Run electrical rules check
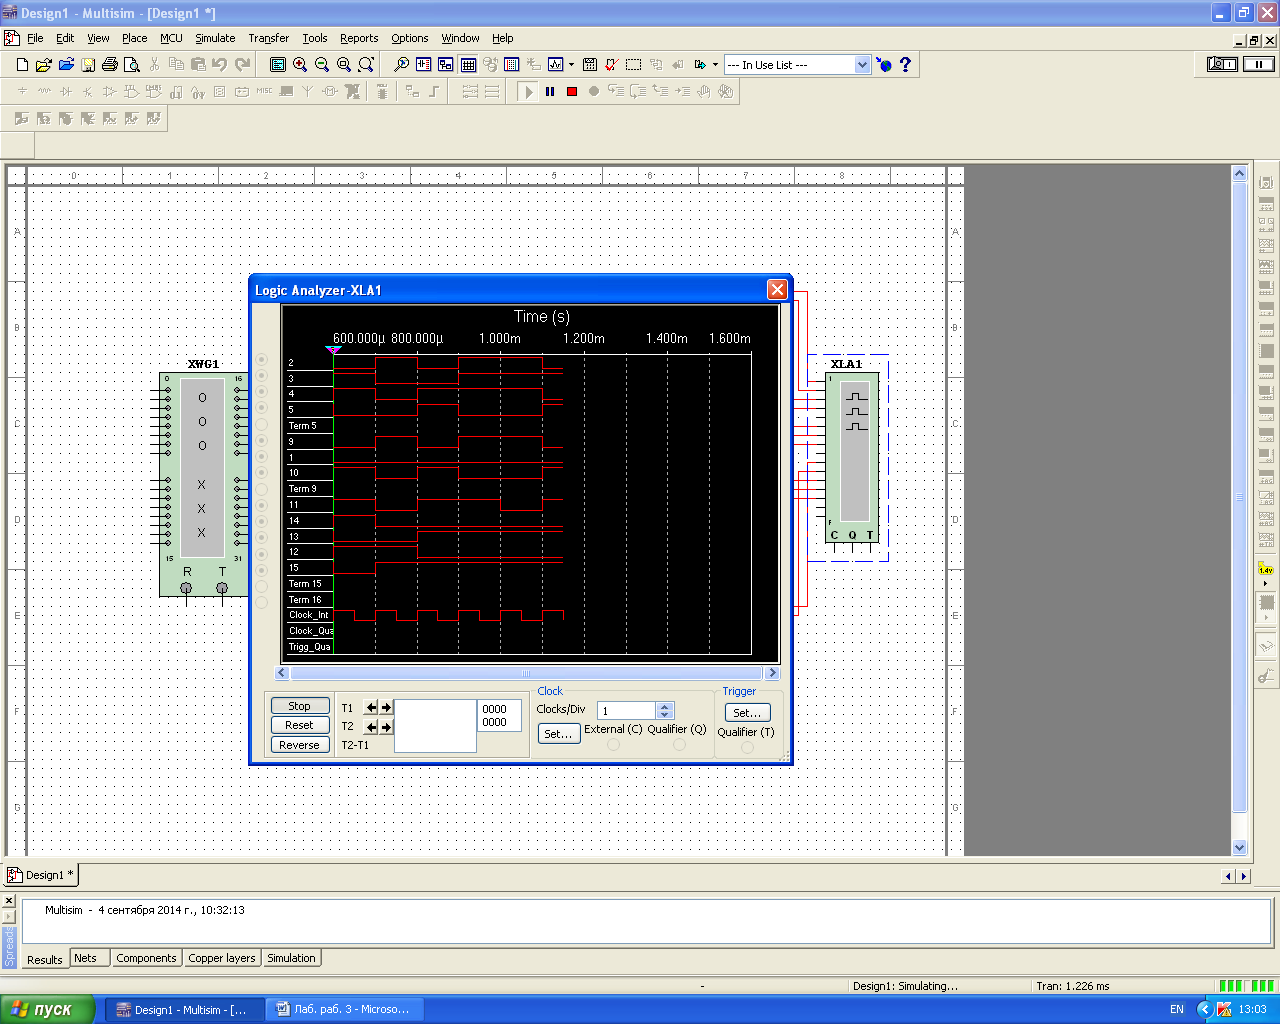 pyautogui.click(x=612, y=64)
